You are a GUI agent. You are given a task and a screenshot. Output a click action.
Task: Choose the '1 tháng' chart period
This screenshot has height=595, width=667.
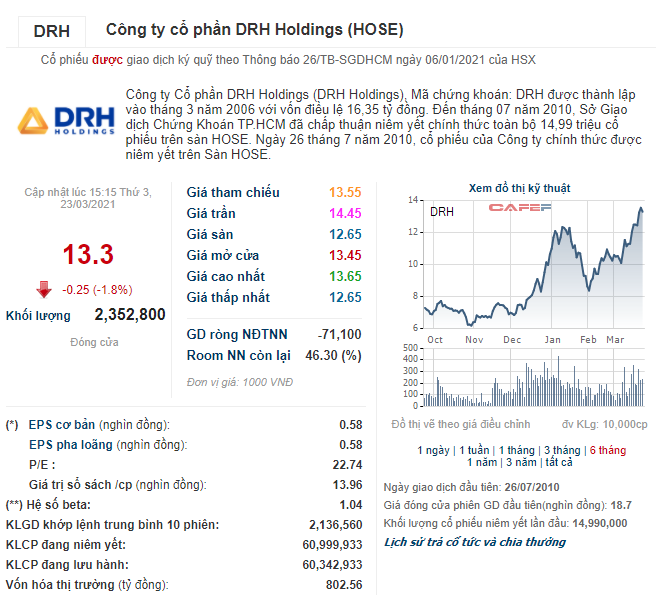517,450
